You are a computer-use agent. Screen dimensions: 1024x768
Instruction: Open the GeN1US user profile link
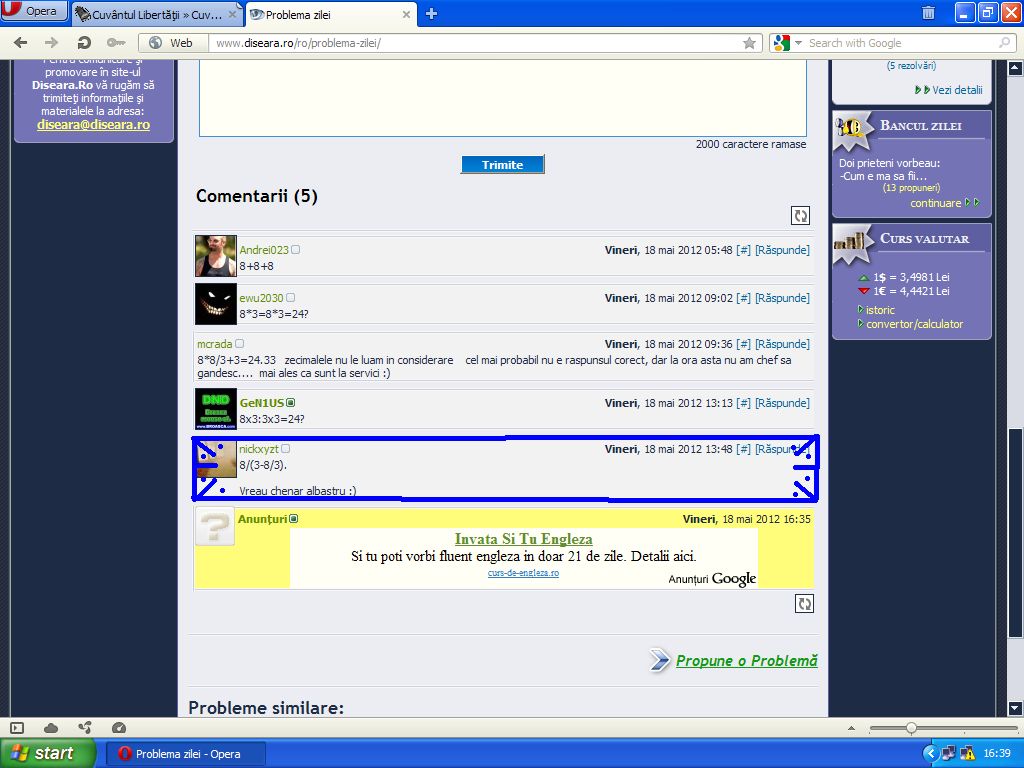coord(262,403)
